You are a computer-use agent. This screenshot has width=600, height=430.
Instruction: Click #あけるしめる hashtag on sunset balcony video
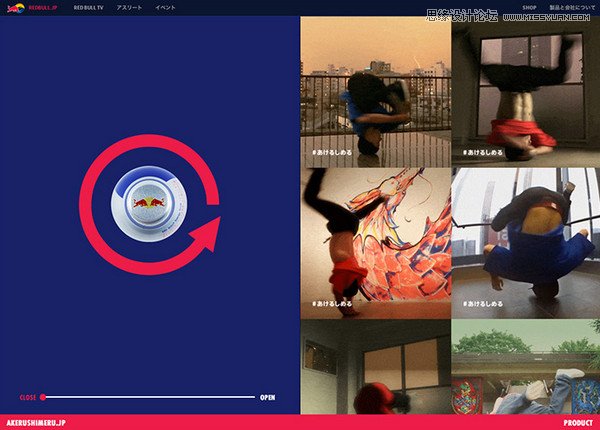coord(332,152)
